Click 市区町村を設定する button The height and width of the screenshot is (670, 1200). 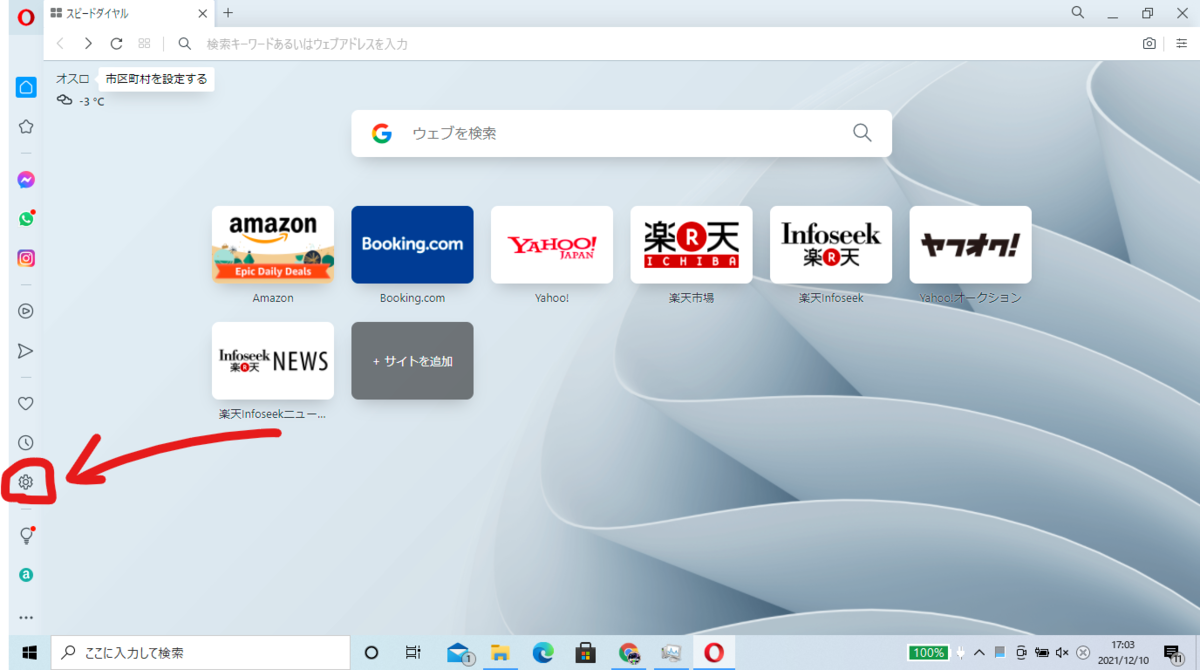click(x=156, y=79)
